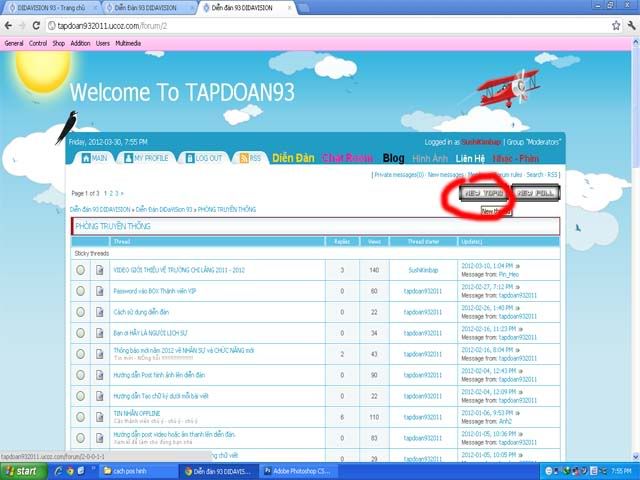This screenshot has width=640, height=480.
Task: Reload the page with the refresh icon
Action: 36,26
